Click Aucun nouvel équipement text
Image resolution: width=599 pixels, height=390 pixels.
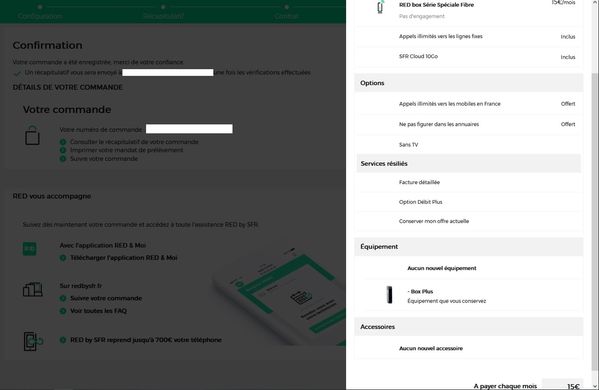pyautogui.click(x=442, y=268)
